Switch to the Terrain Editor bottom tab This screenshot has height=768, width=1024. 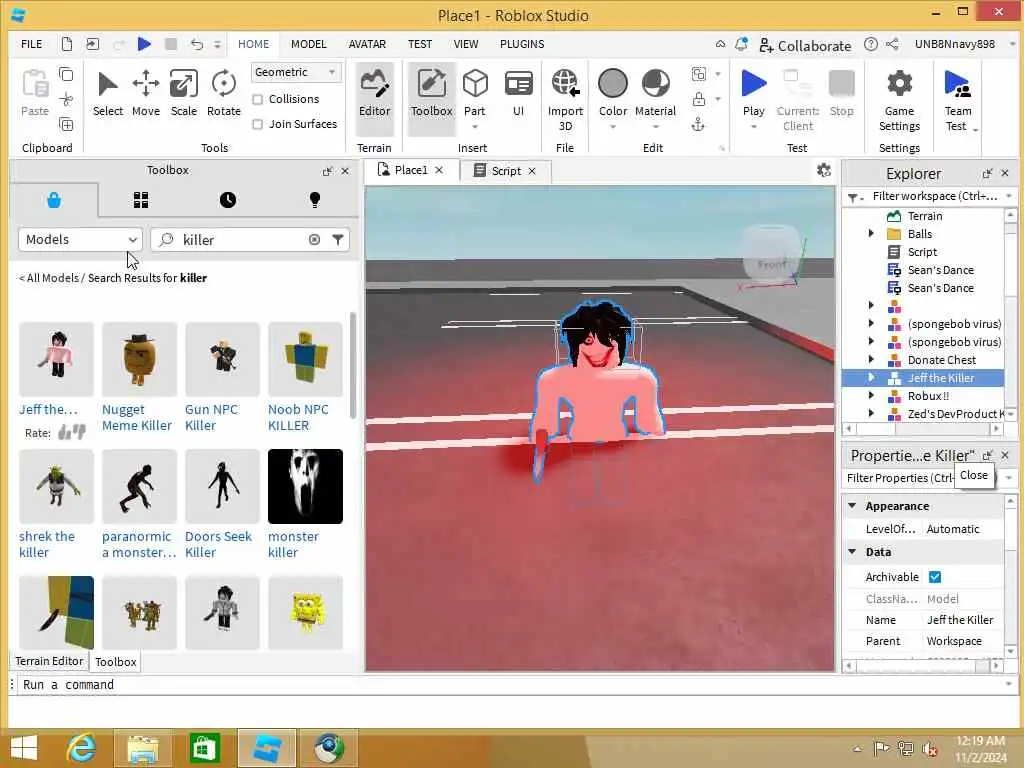tap(49, 661)
